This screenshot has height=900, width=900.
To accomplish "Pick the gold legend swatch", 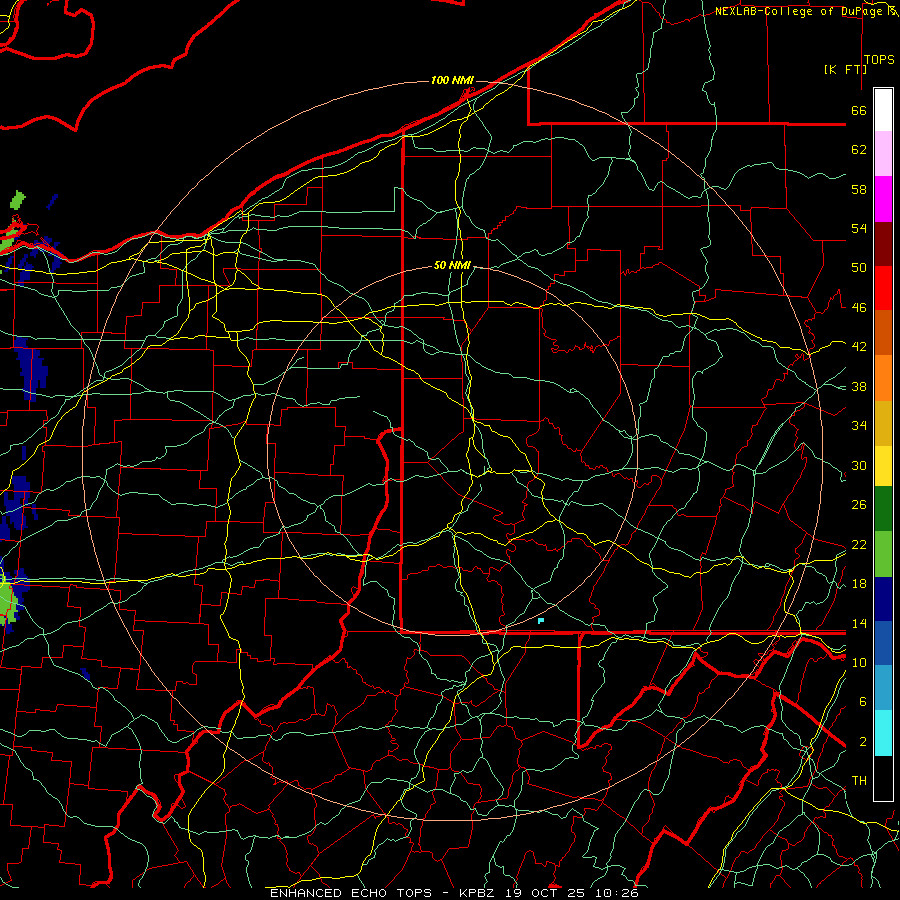I will 883,422.
